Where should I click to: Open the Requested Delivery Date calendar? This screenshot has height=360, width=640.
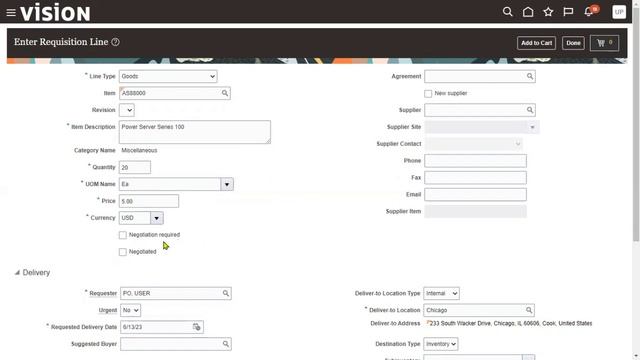(x=197, y=327)
